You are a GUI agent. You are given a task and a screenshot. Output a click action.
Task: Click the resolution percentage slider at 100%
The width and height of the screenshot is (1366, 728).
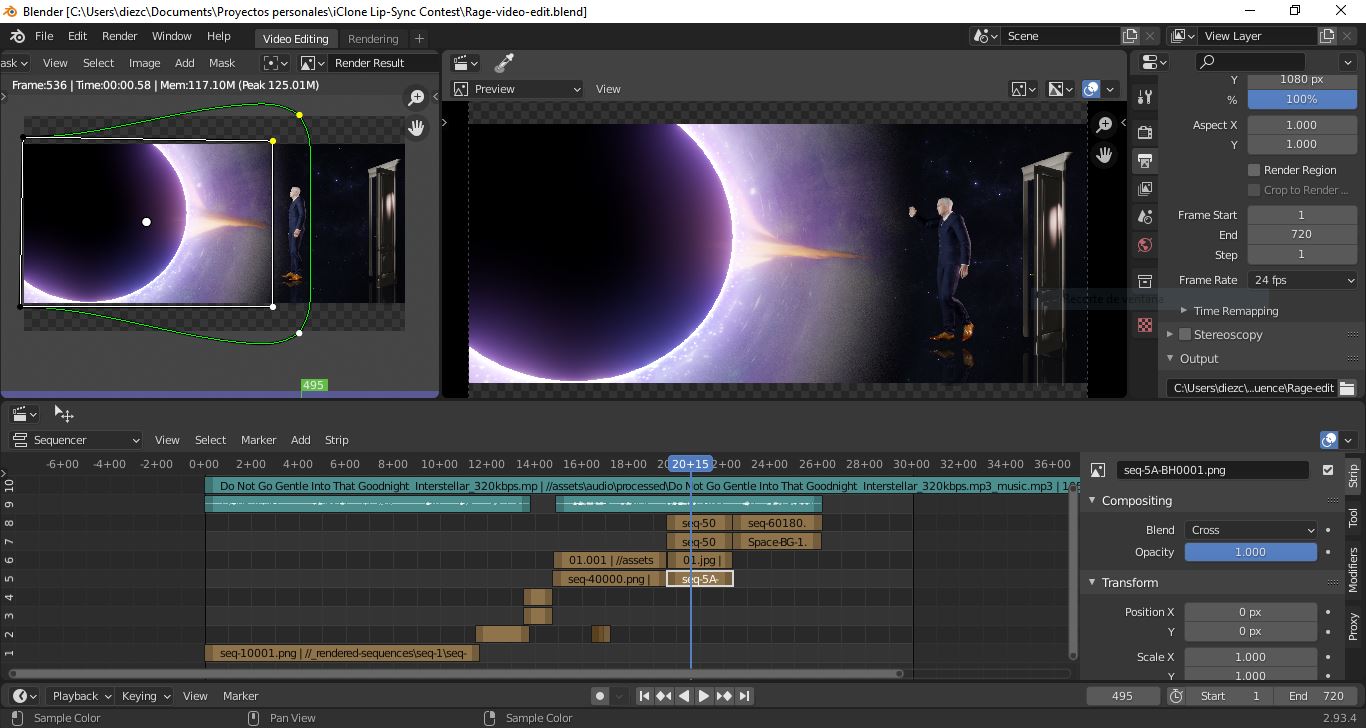1302,100
